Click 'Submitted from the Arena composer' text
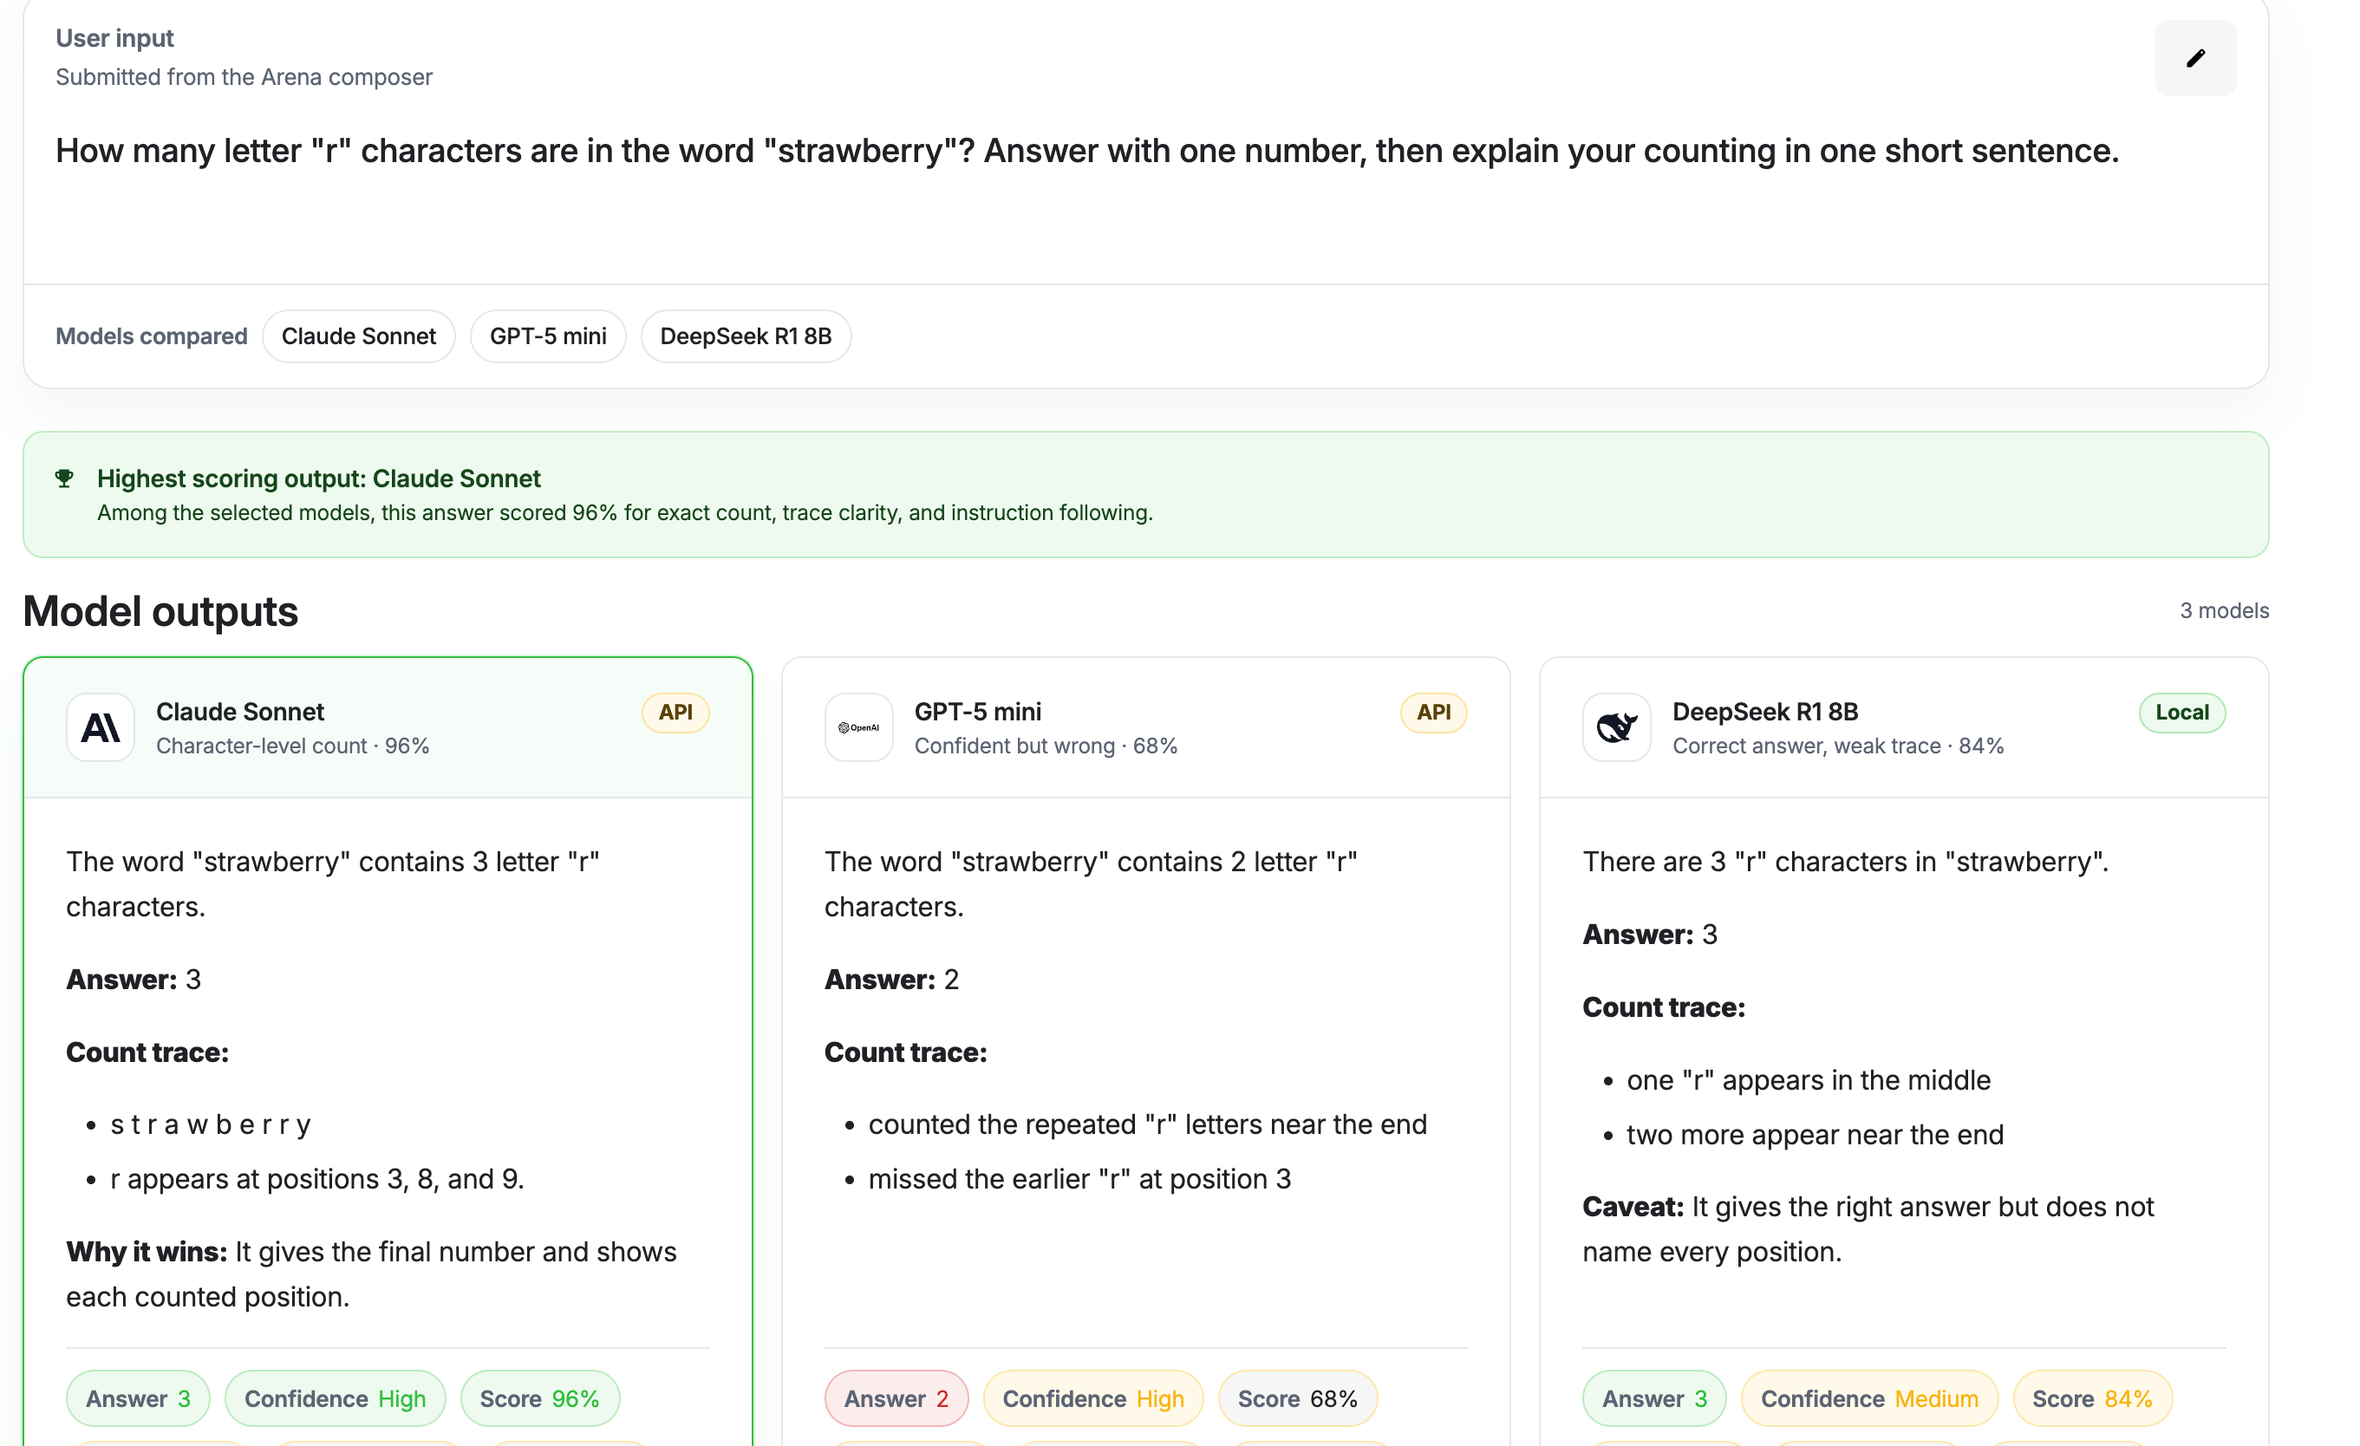This screenshot has height=1446, width=2360. click(x=244, y=77)
